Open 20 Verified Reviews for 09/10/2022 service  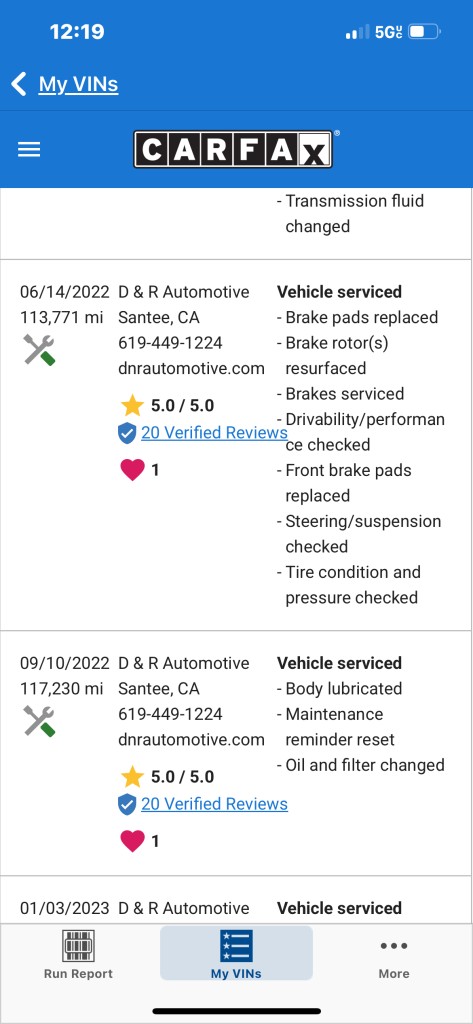214,803
